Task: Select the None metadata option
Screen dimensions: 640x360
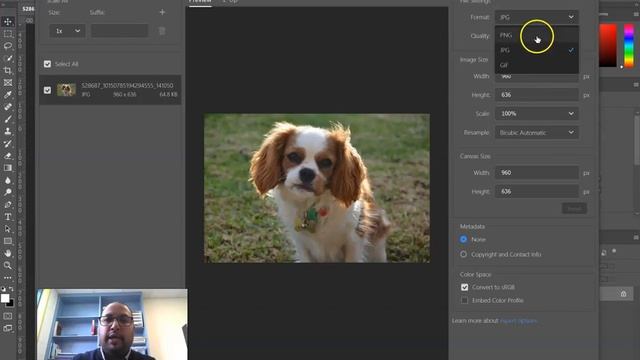Action: pos(463,239)
